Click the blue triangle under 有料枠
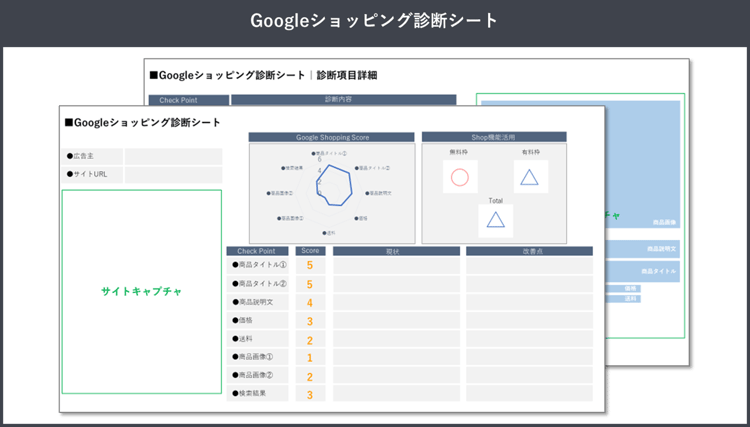Screen dimensions: 750x427 529,177
